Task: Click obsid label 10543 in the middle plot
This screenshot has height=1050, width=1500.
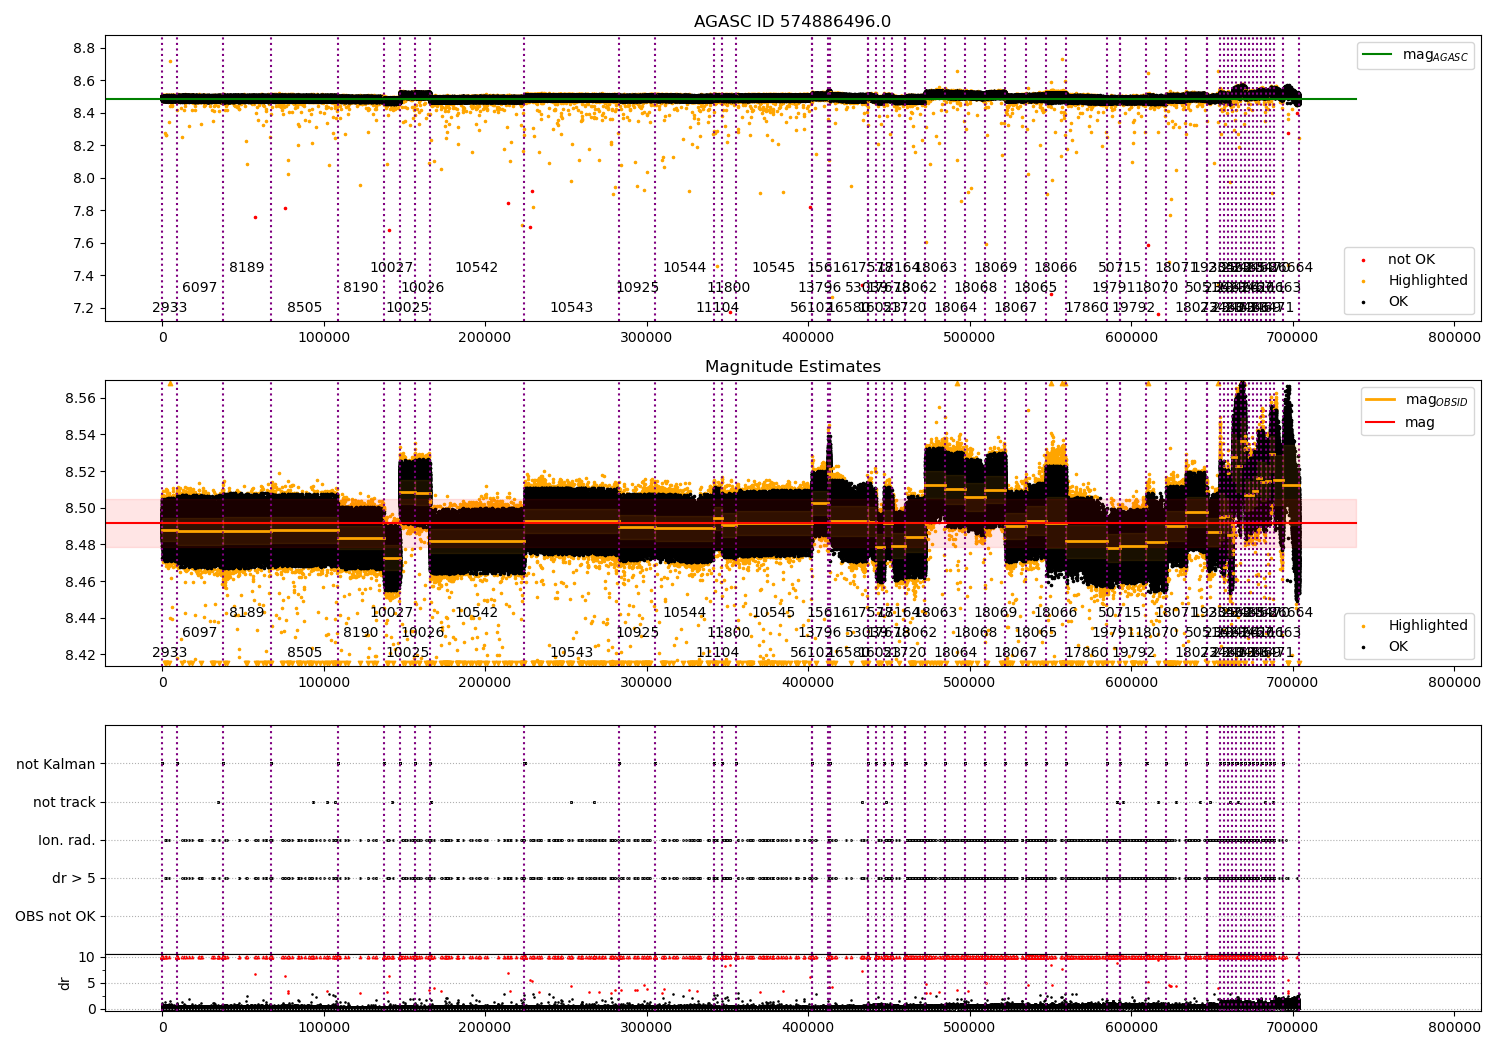Action: click(x=572, y=653)
